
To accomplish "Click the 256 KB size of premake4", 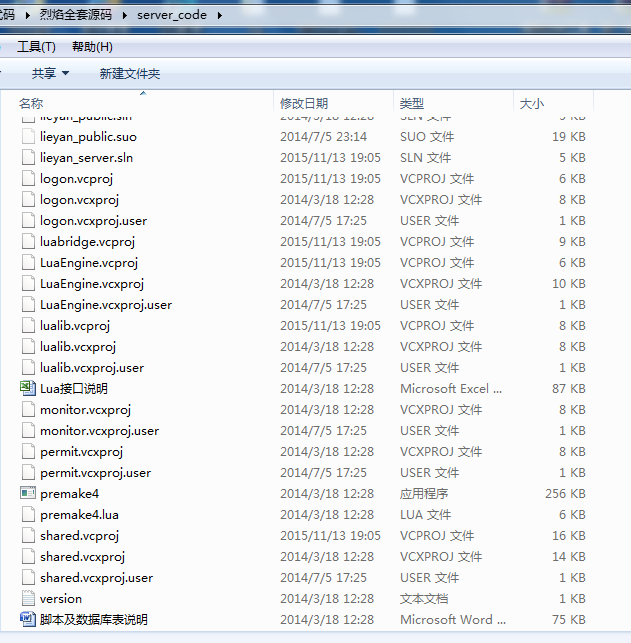I will coord(565,493).
